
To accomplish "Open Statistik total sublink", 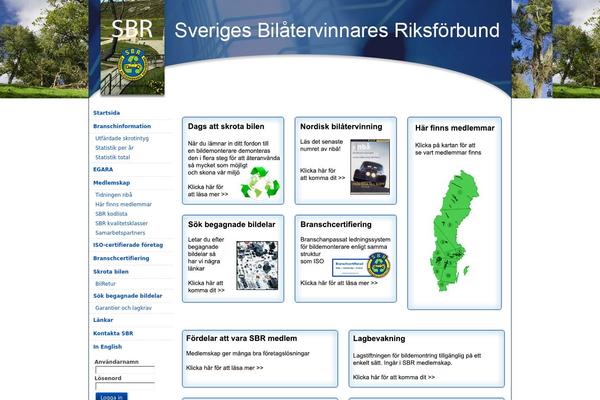I will 112,157.
